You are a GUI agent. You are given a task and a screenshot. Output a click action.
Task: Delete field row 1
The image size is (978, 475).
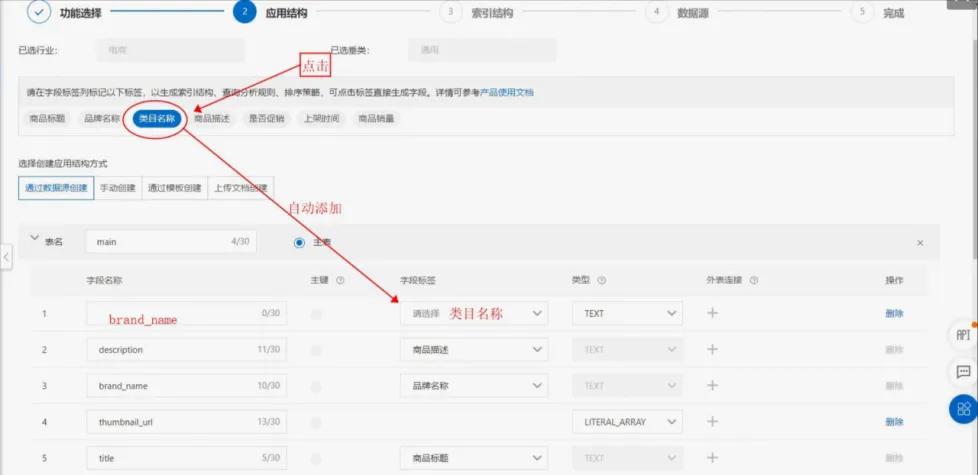pyautogui.click(x=894, y=314)
